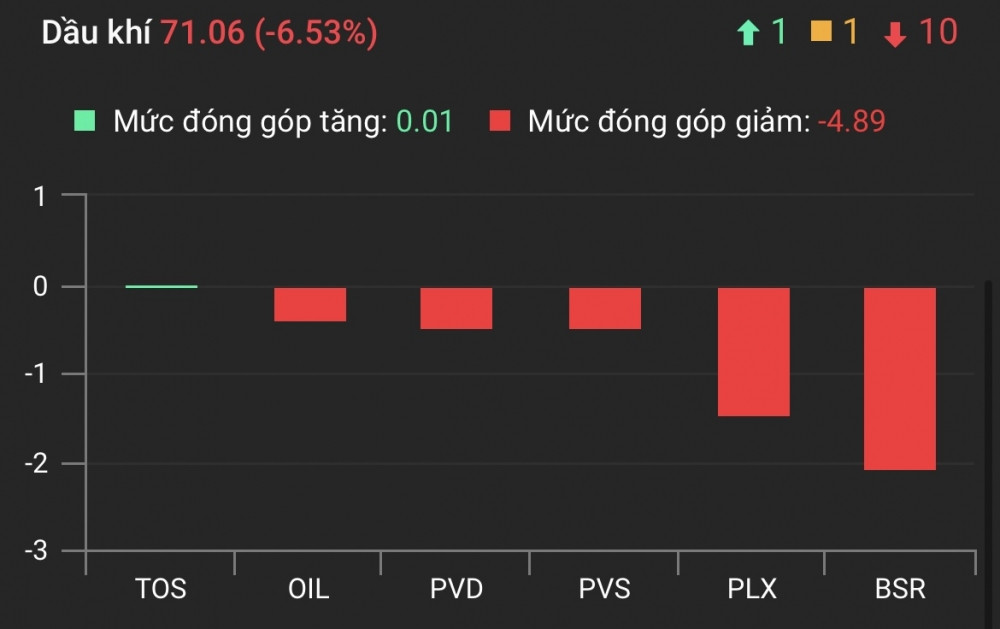Click the green up arrow icon
The height and width of the screenshot is (629, 1000).
tap(748, 34)
